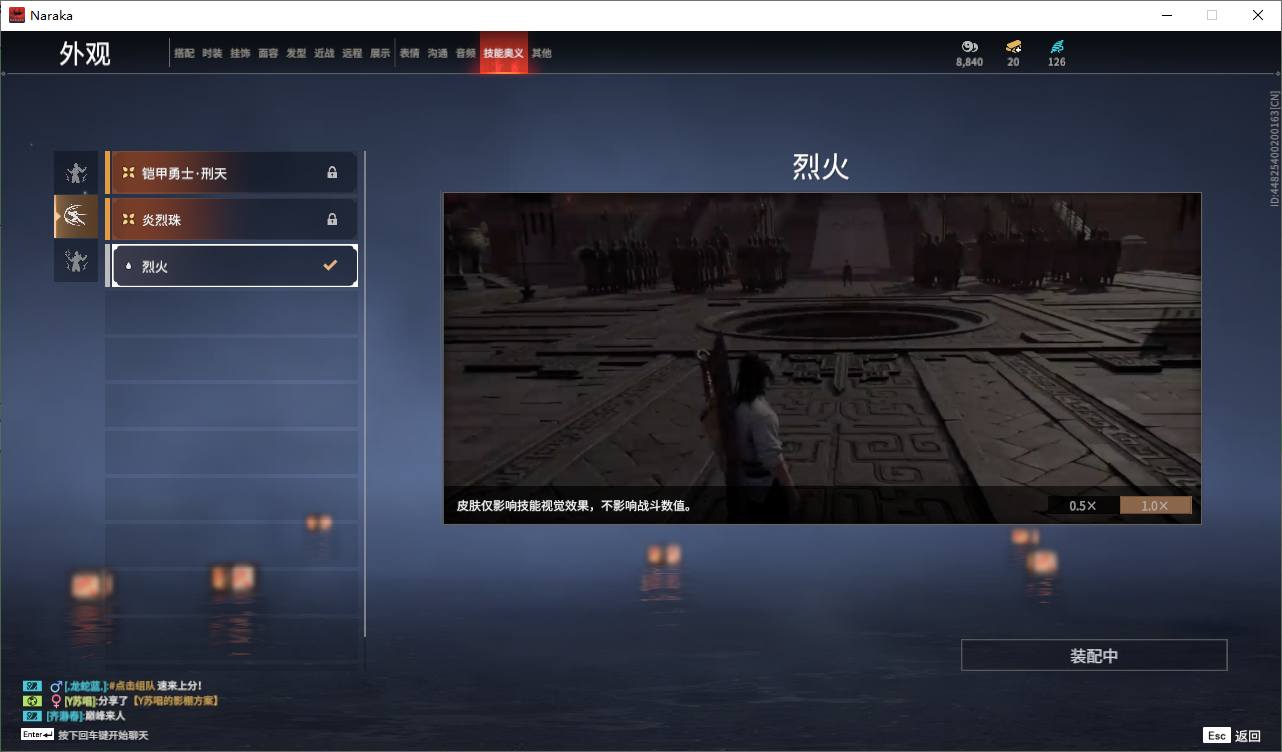This screenshot has width=1282, height=752.
Task: Click the skin list vertical scrollbar
Action: click(x=364, y=394)
